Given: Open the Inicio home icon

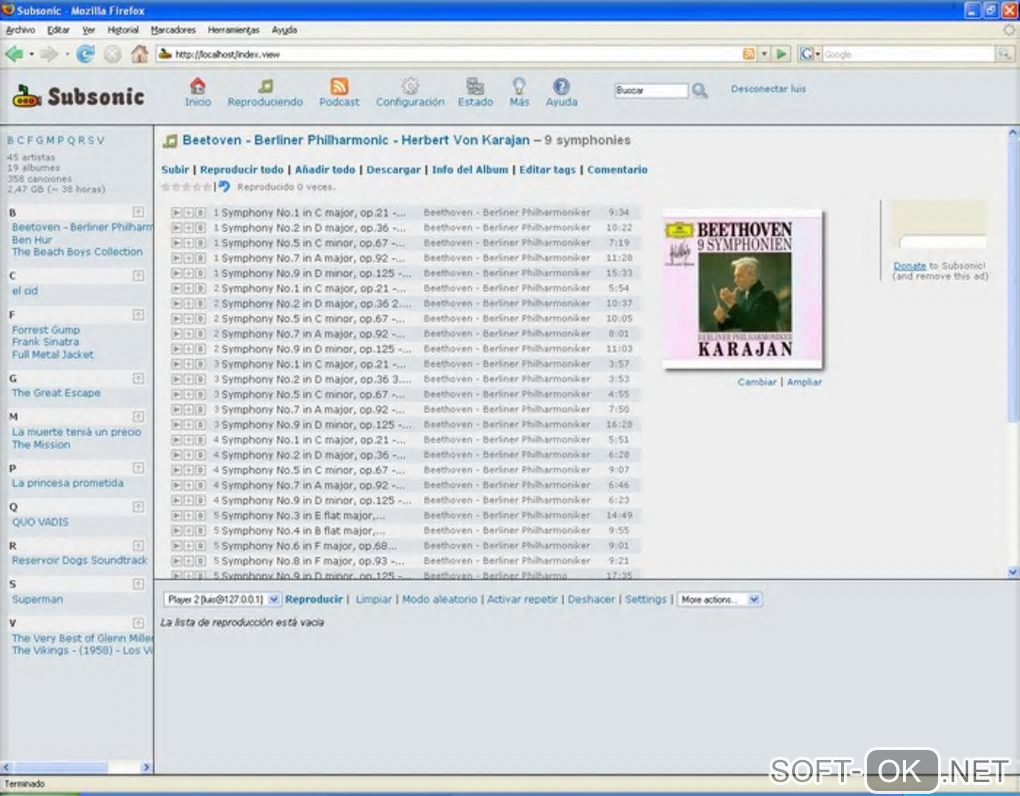Looking at the screenshot, I should point(198,86).
